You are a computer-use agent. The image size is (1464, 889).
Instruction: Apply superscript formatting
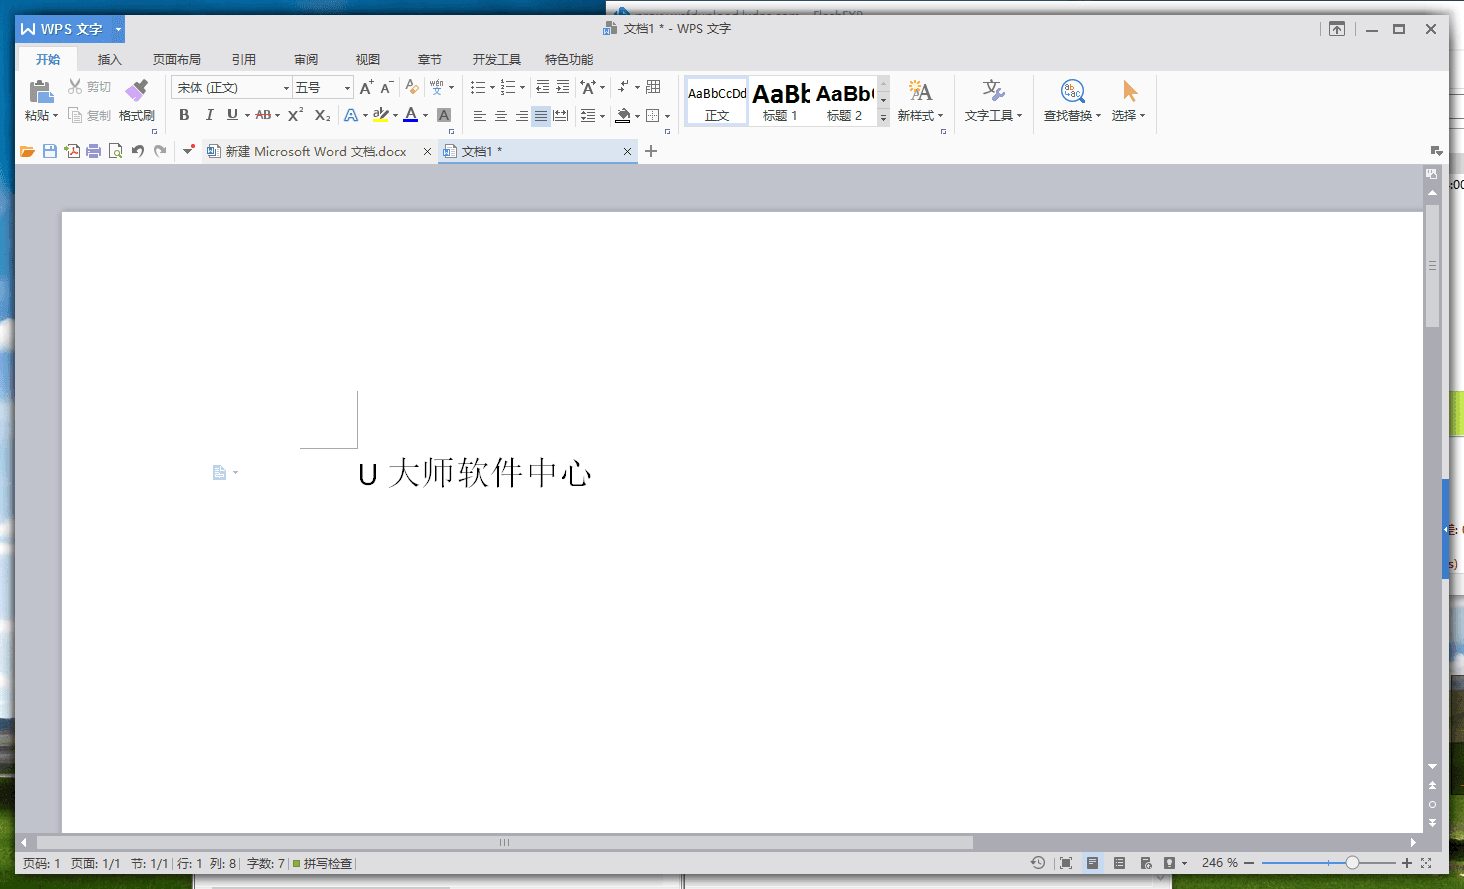(293, 115)
